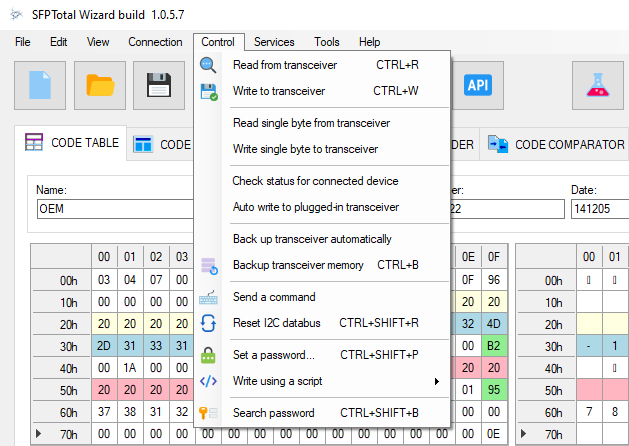Click the database icon beside Backup transceiver memory
Screen dimensions: 629x446
tap(209, 266)
